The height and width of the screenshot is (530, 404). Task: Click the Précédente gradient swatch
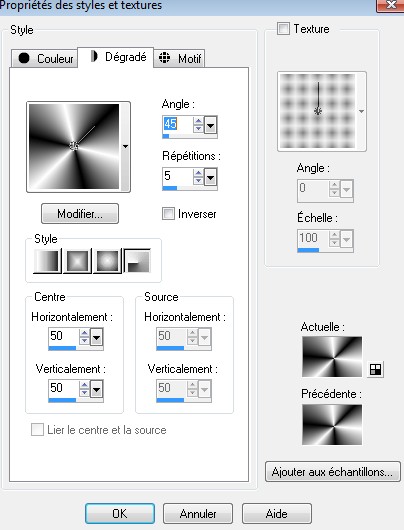point(332,425)
